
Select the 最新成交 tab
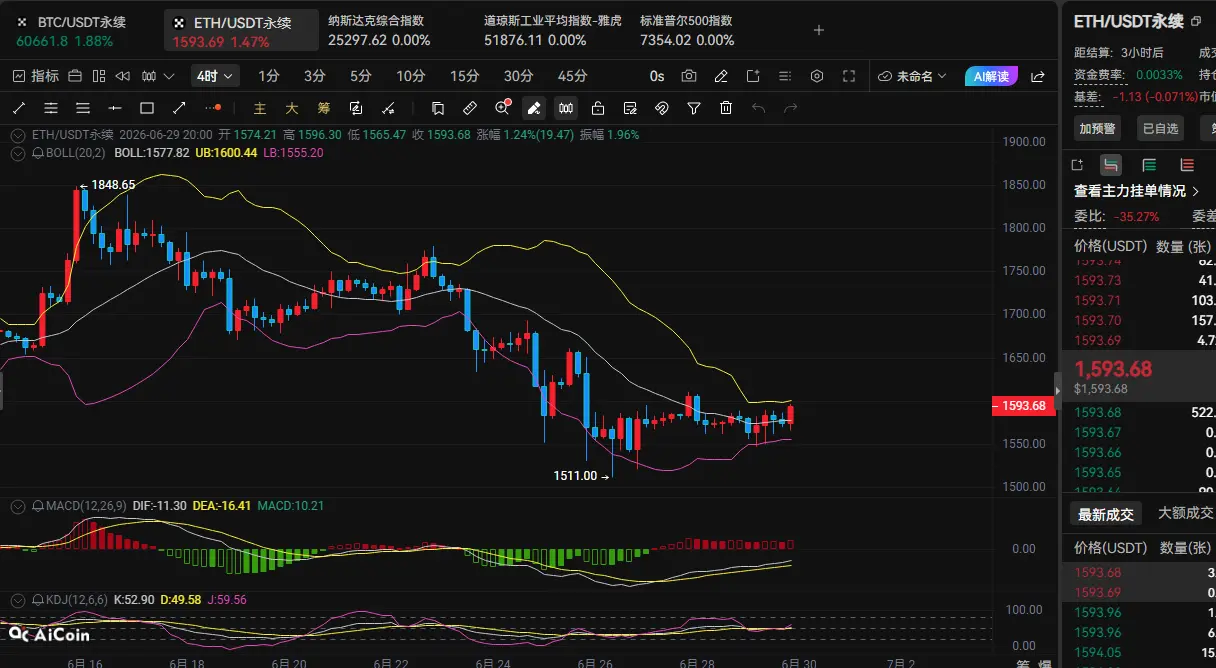coord(1105,514)
